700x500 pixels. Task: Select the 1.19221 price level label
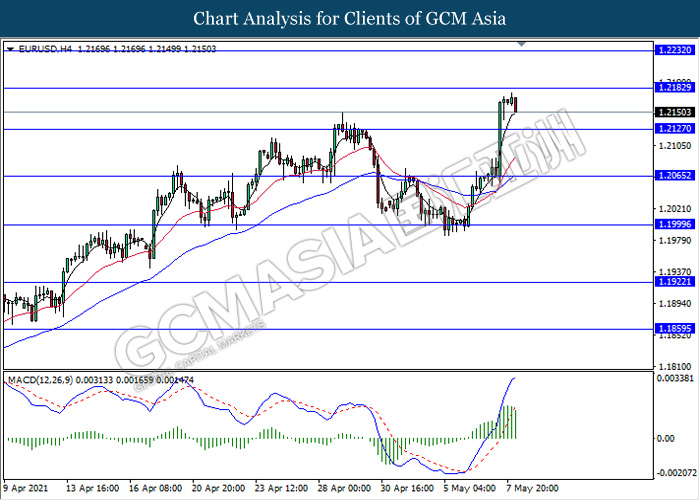click(675, 282)
